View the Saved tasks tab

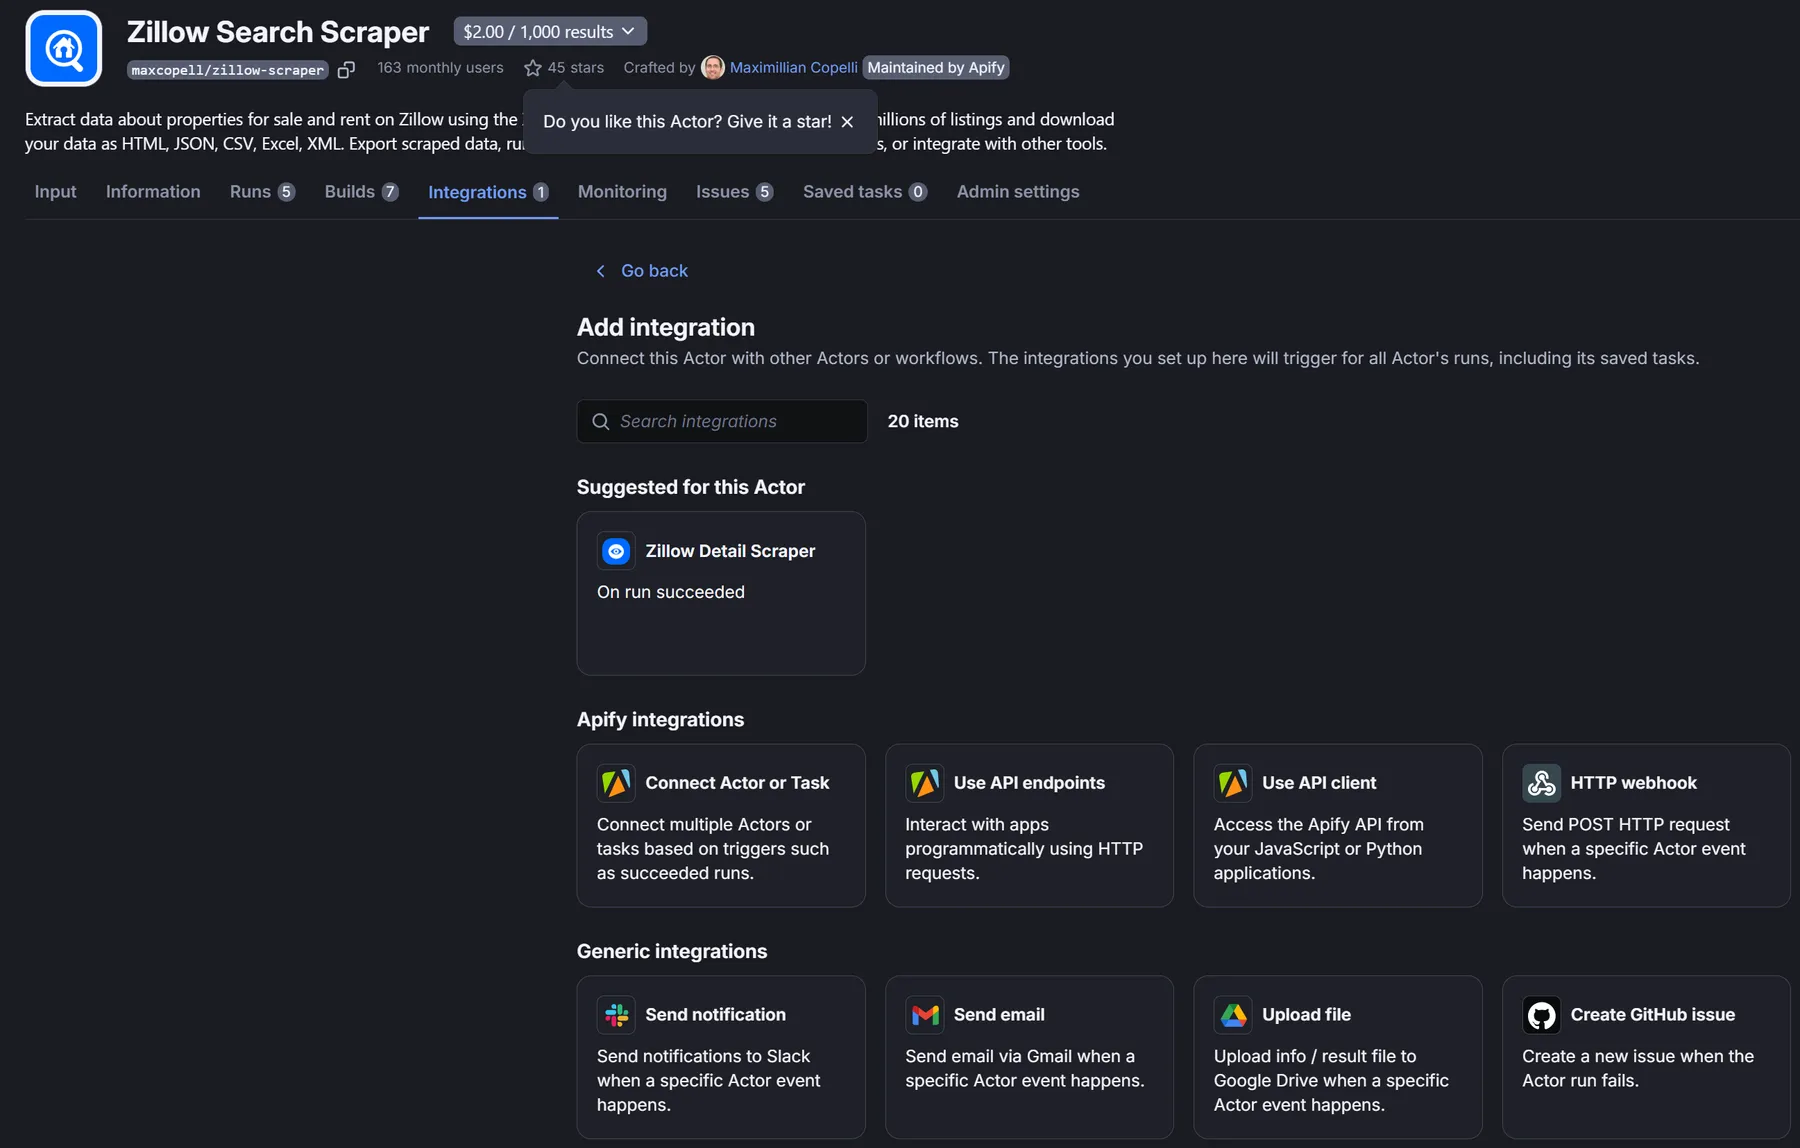pos(864,191)
